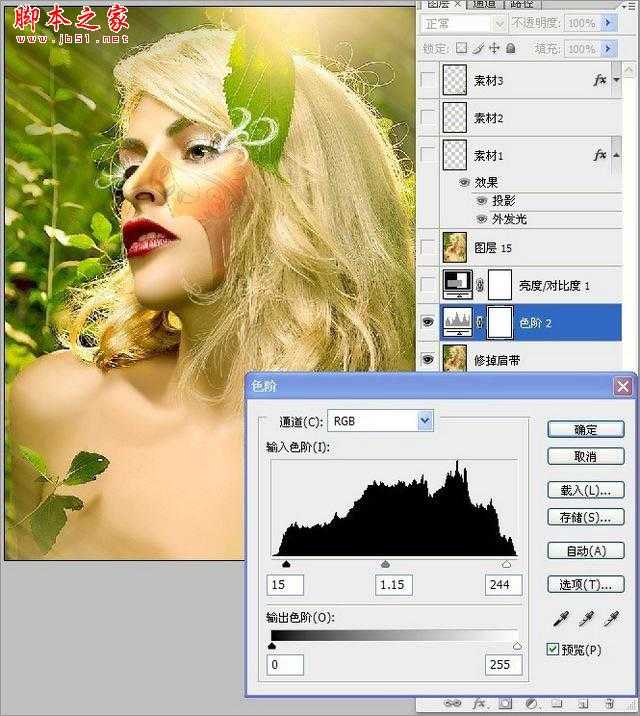Lock layer position with the move icon
The image size is (640, 716).
[494, 48]
